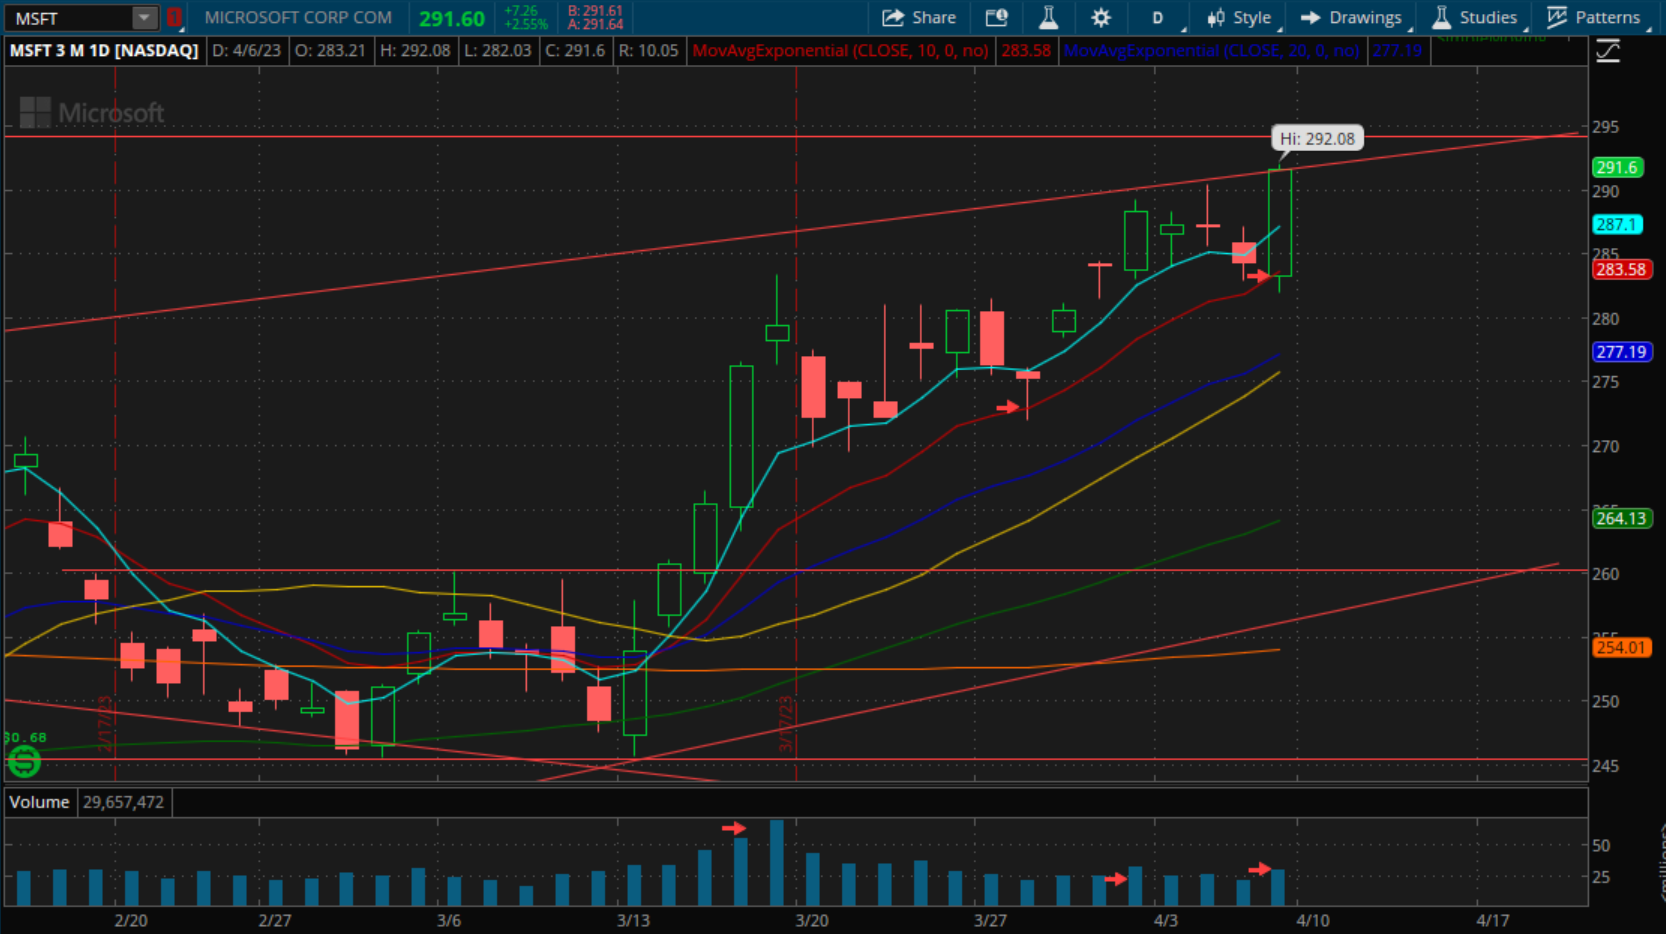The height and width of the screenshot is (934, 1666).
Task: Open the Style menu
Action: tap(1239, 17)
